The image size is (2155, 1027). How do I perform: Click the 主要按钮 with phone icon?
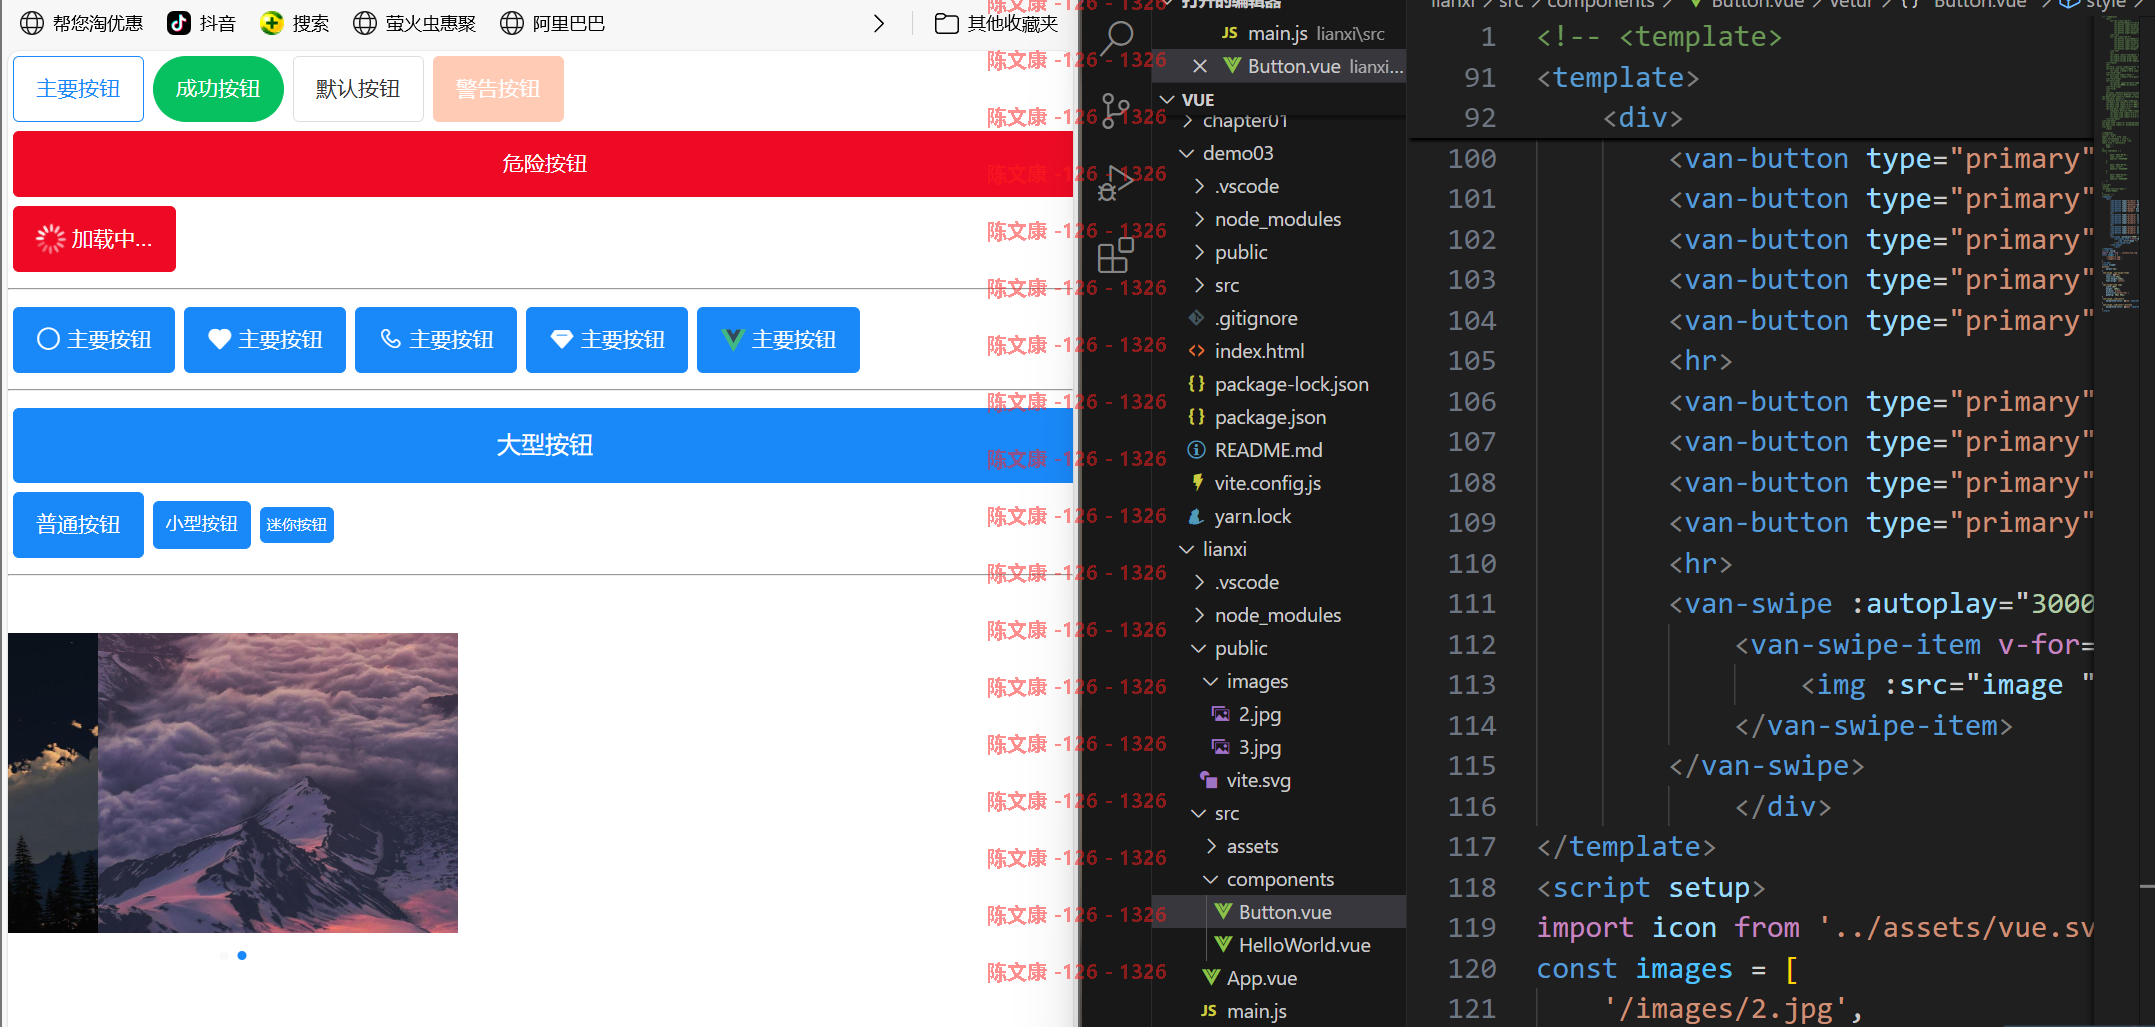(436, 340)
